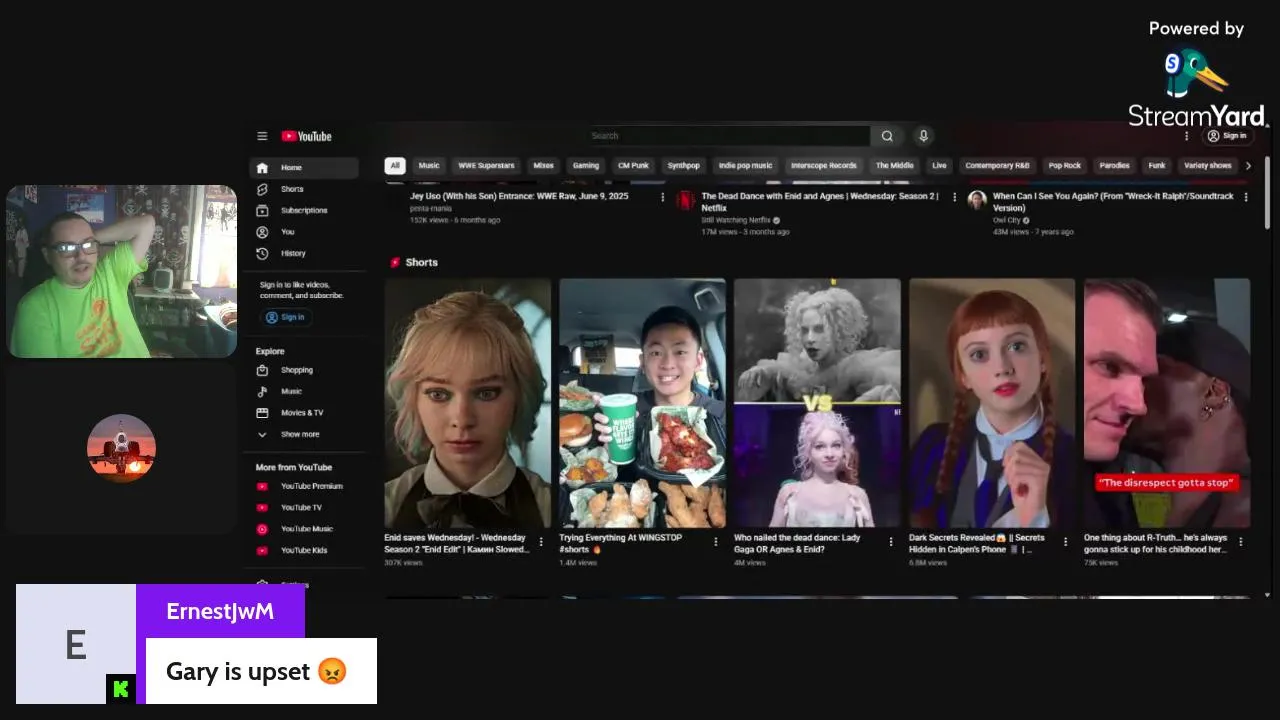Open Movies & TV icon
Image resolution: width=1280 pixels, height=720 pixels.
[x=262, y=412]
